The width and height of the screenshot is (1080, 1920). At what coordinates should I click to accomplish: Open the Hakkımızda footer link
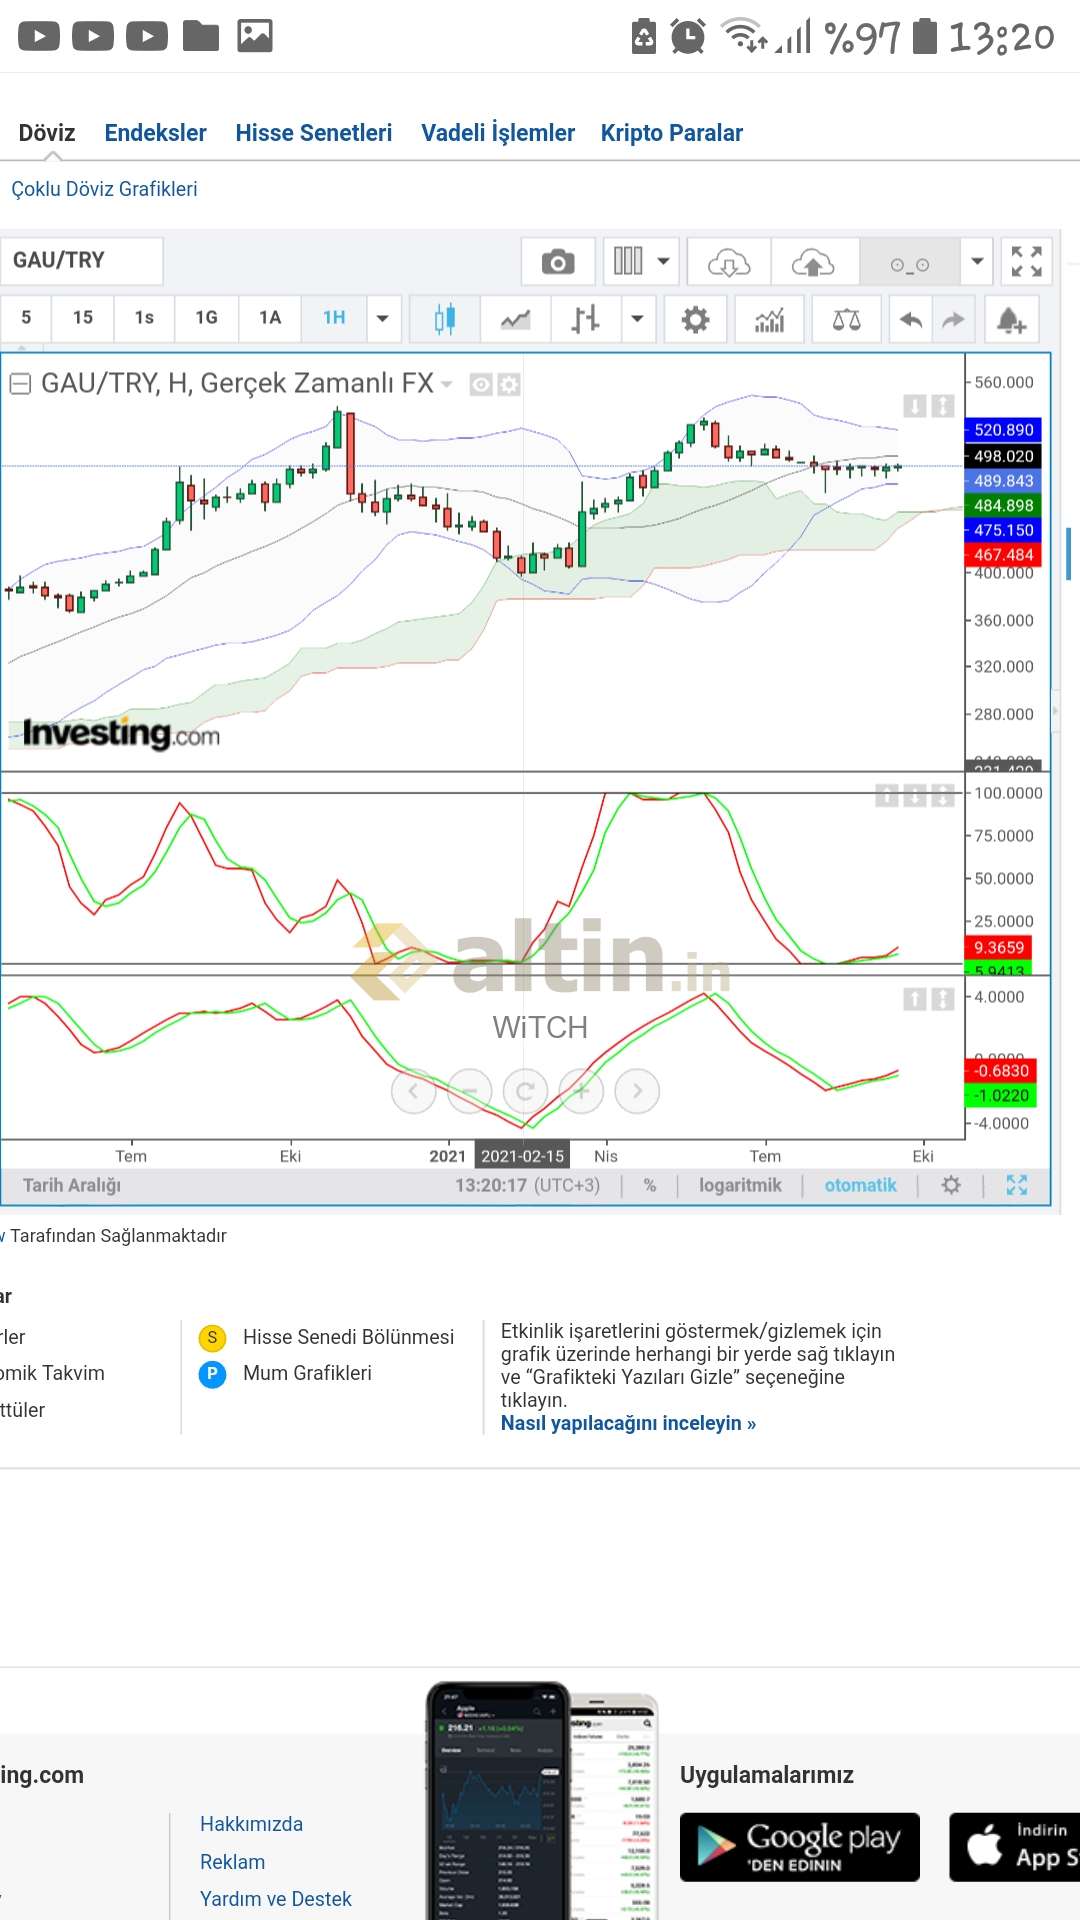[x=251, y=1824]
